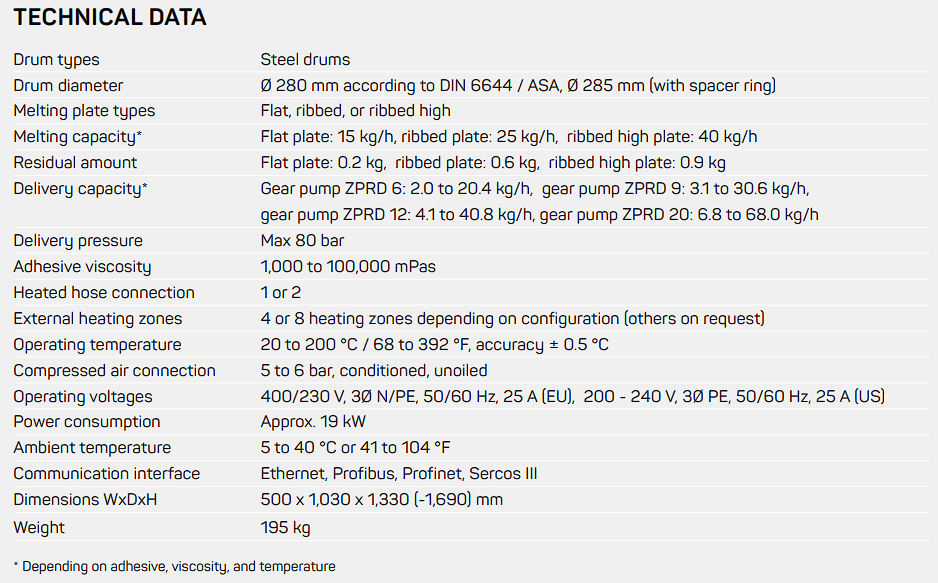Select the Adhesive viscosity label
This screenshot has height=583, width=938.
[82, 267]
